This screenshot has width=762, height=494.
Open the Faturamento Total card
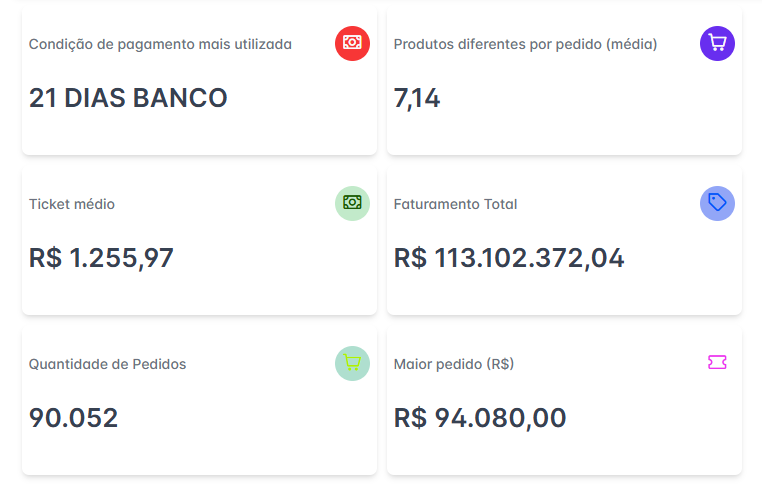564,242
